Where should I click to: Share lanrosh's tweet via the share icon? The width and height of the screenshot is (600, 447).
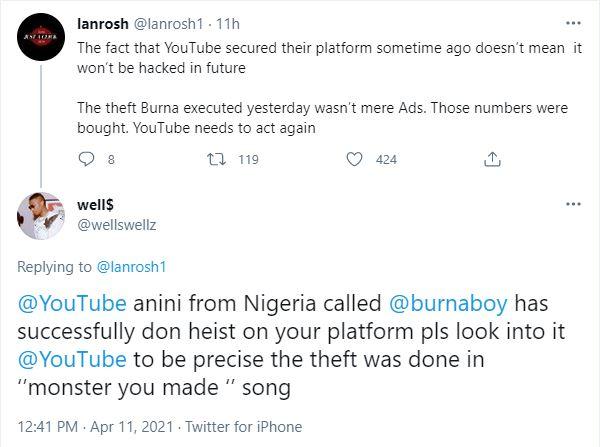coord(491,159)
